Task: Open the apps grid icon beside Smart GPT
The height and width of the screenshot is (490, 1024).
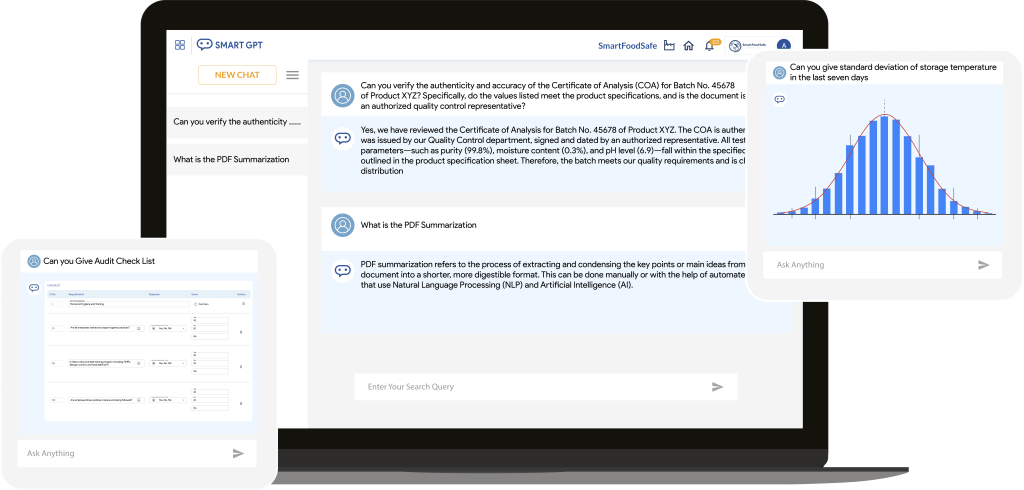Action: click(180, 45)
